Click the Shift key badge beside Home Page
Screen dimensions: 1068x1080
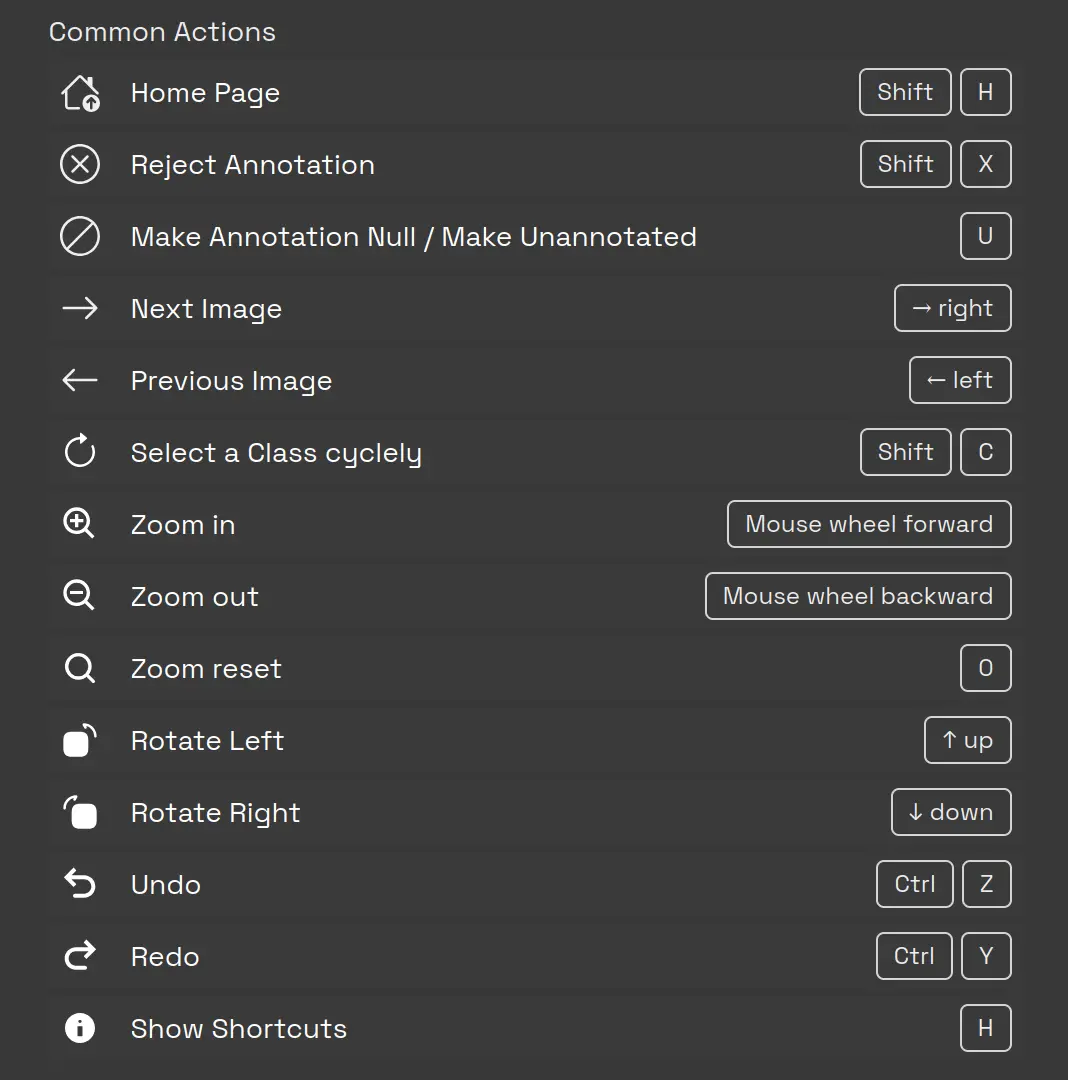click(904, 92)
